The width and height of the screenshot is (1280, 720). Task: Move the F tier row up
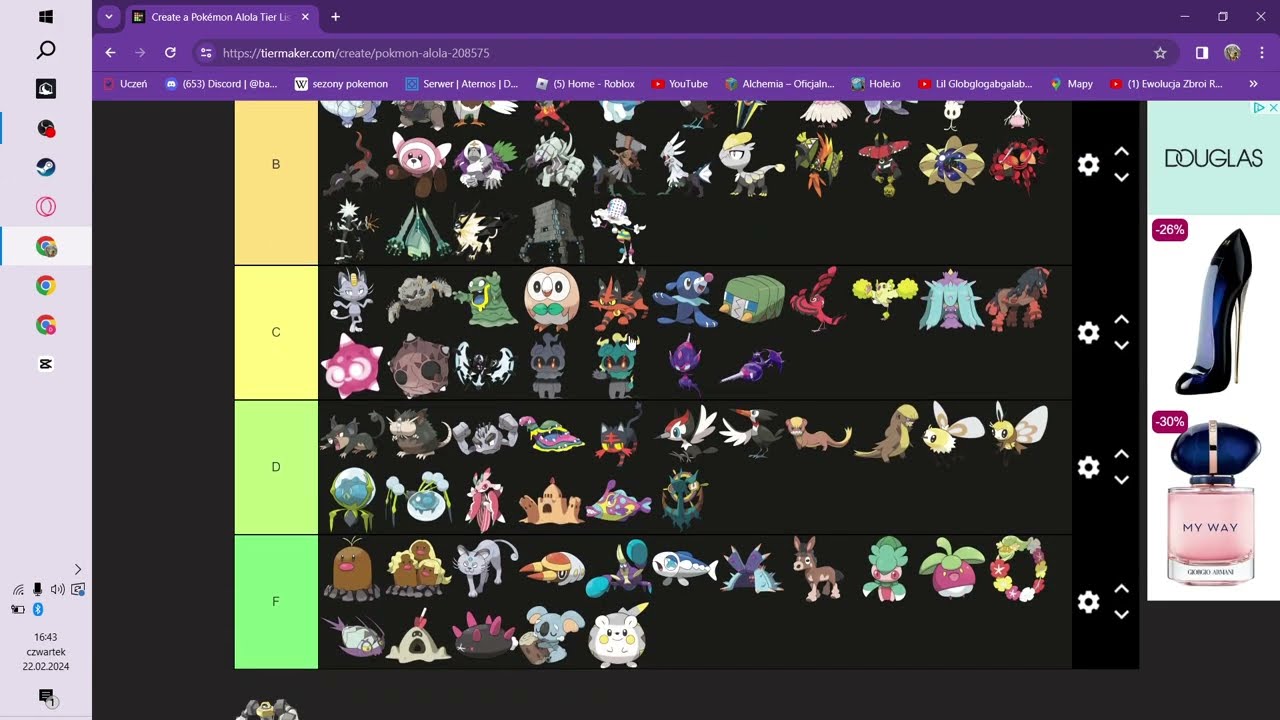[1122, 589]
